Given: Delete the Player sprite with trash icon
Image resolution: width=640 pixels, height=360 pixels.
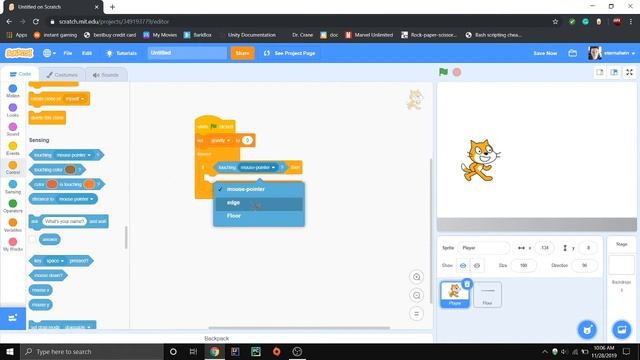Looking at the screenshot, I should coord(467,284).
